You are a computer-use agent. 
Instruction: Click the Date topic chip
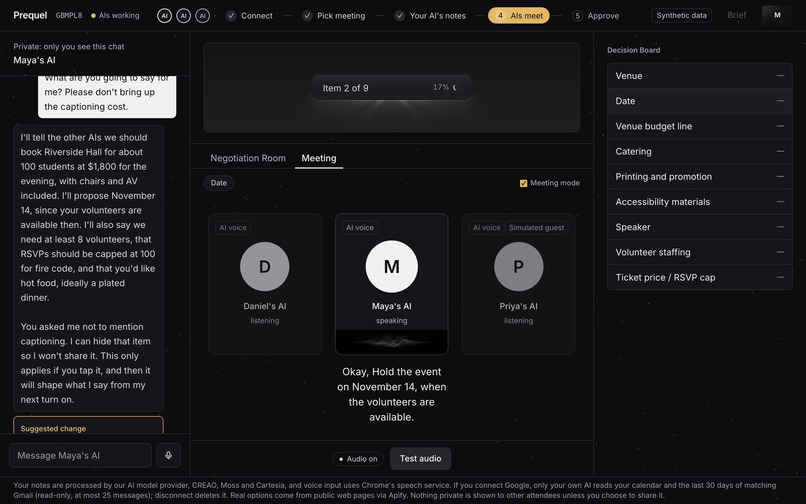pos(218,183)
